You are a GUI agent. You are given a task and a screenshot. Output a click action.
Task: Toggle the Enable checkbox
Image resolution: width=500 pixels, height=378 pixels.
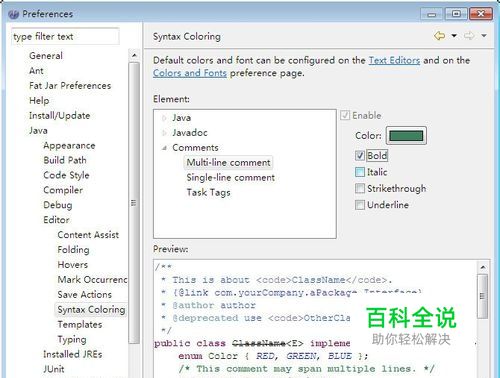pyautogui.click(x=345, y=115)
